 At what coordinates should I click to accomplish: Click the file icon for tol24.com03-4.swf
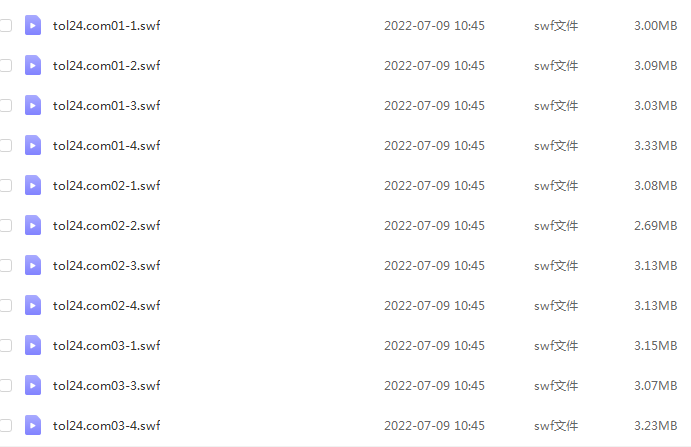tap(33, 425)
